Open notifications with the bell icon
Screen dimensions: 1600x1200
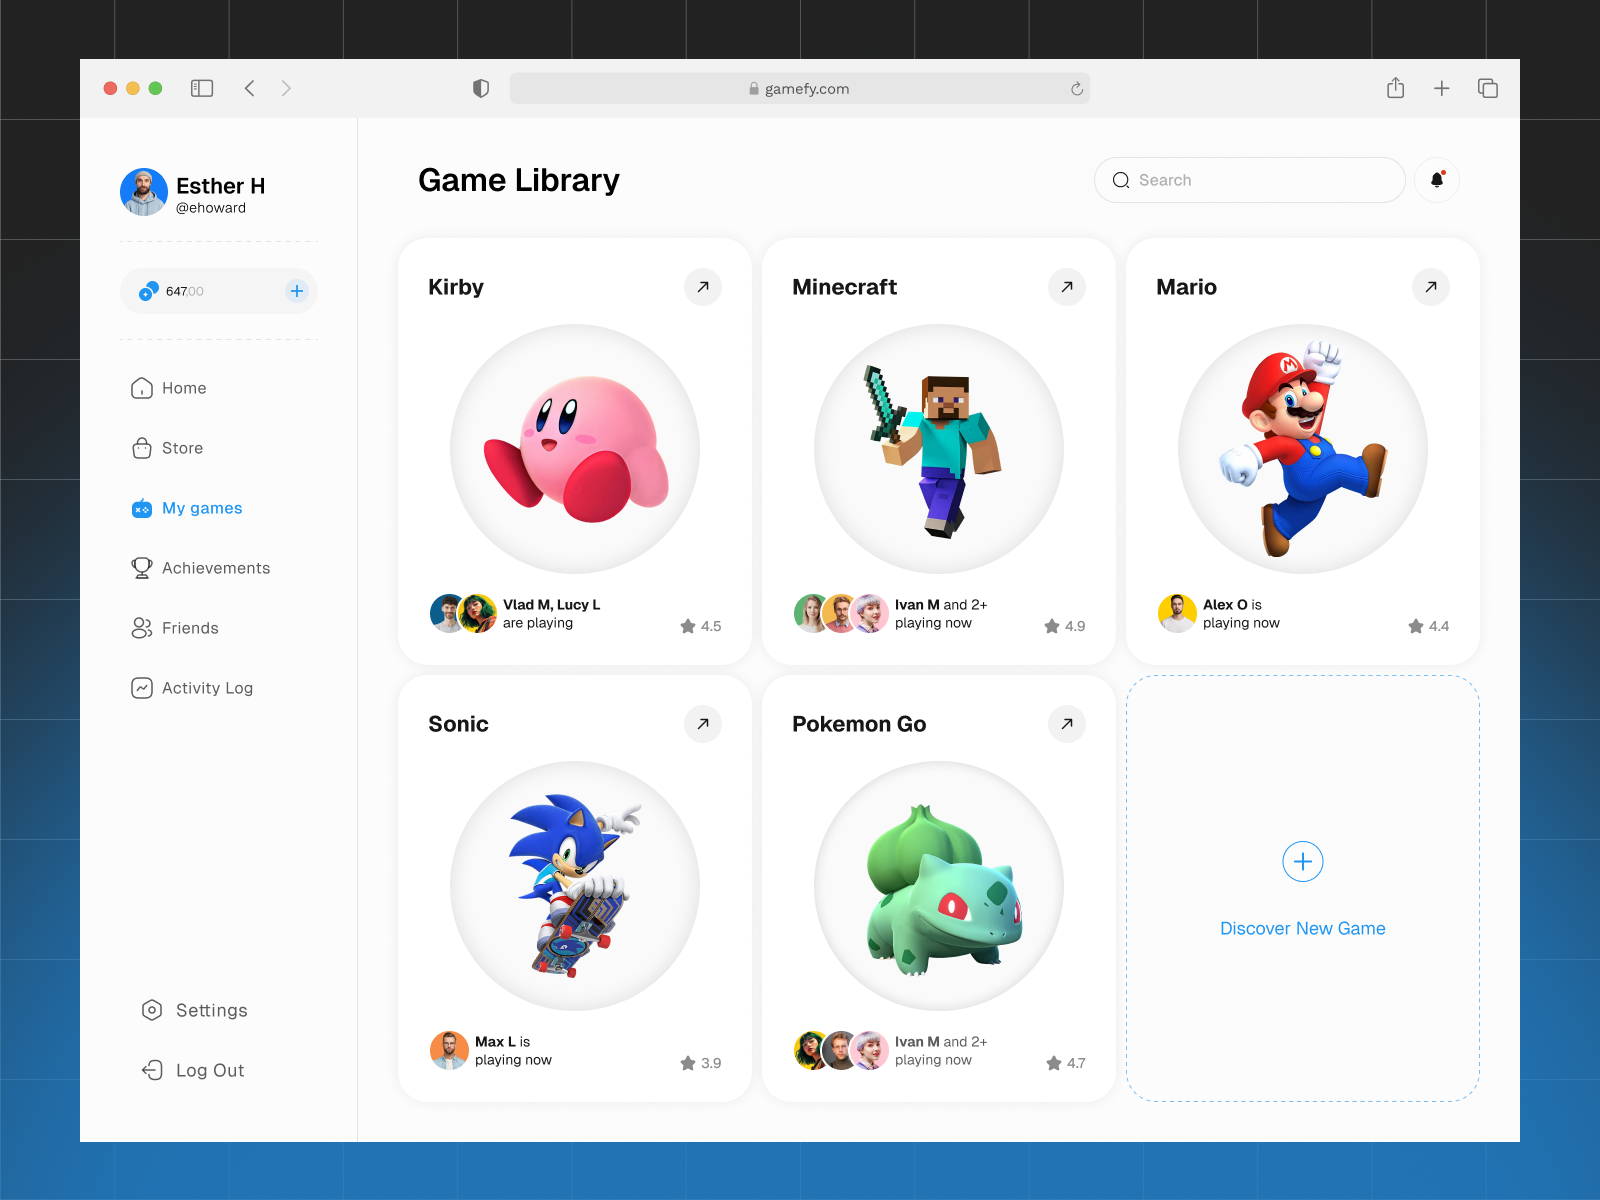pos(1437,180)
